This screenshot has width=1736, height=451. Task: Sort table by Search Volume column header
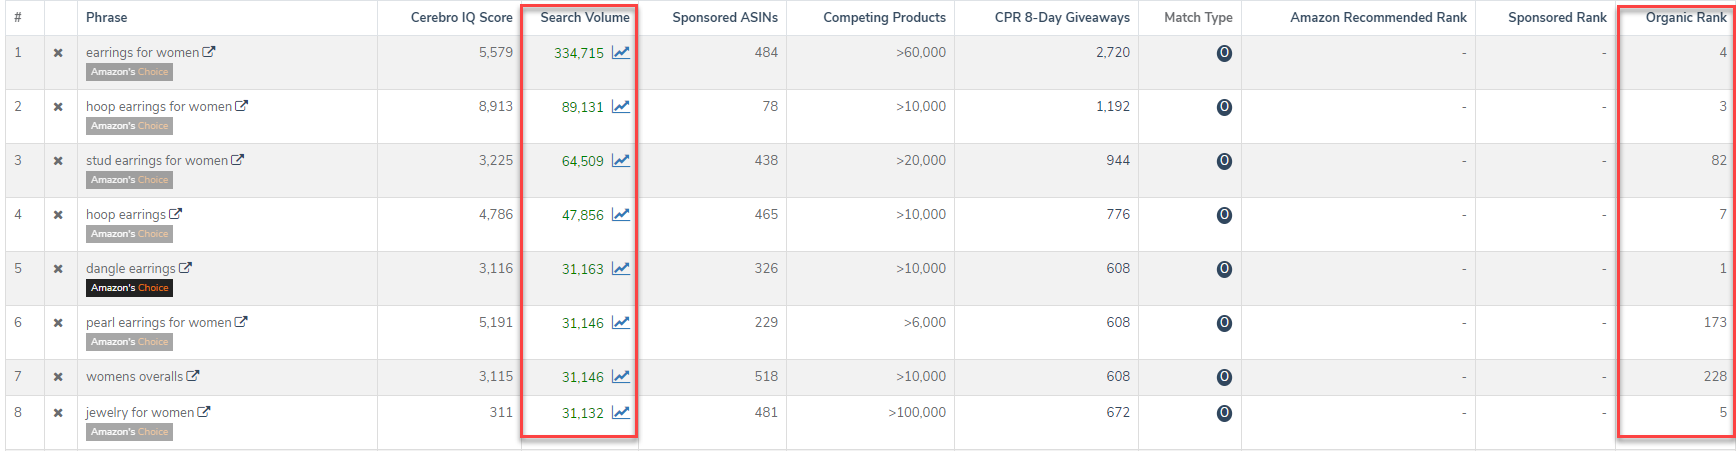[x=584, y=17]
